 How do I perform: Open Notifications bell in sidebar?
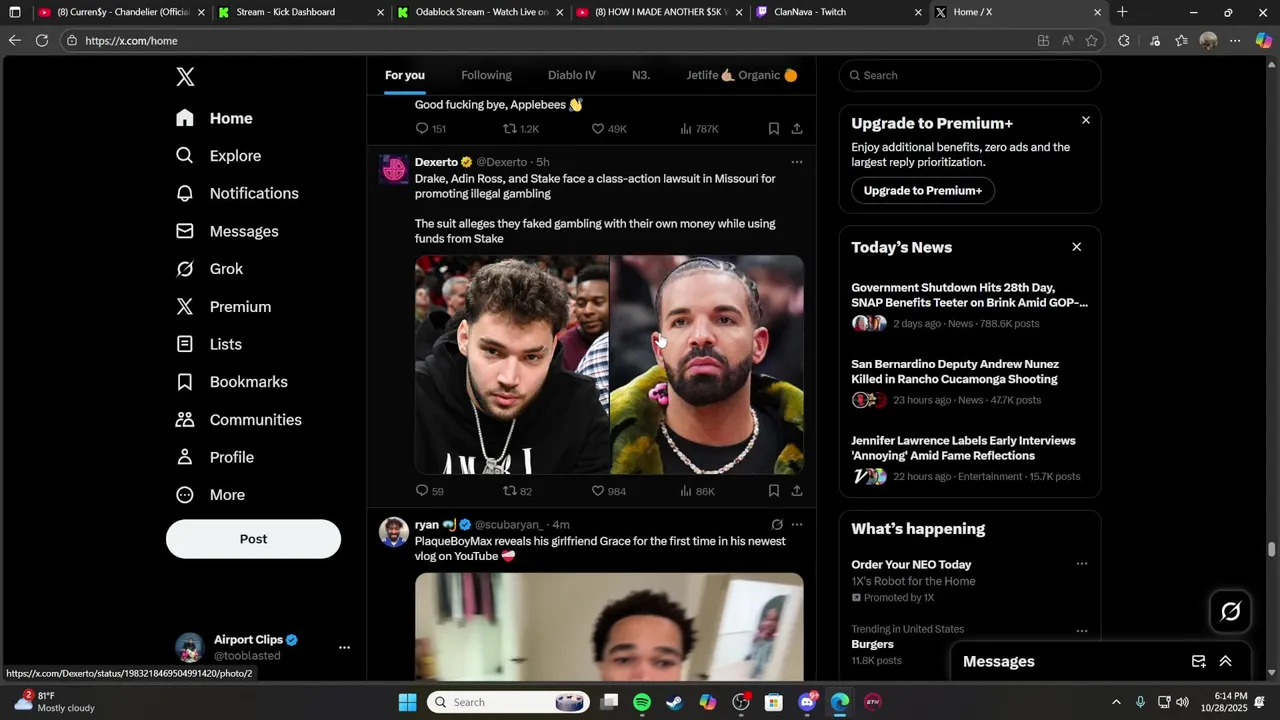point(185,193)
